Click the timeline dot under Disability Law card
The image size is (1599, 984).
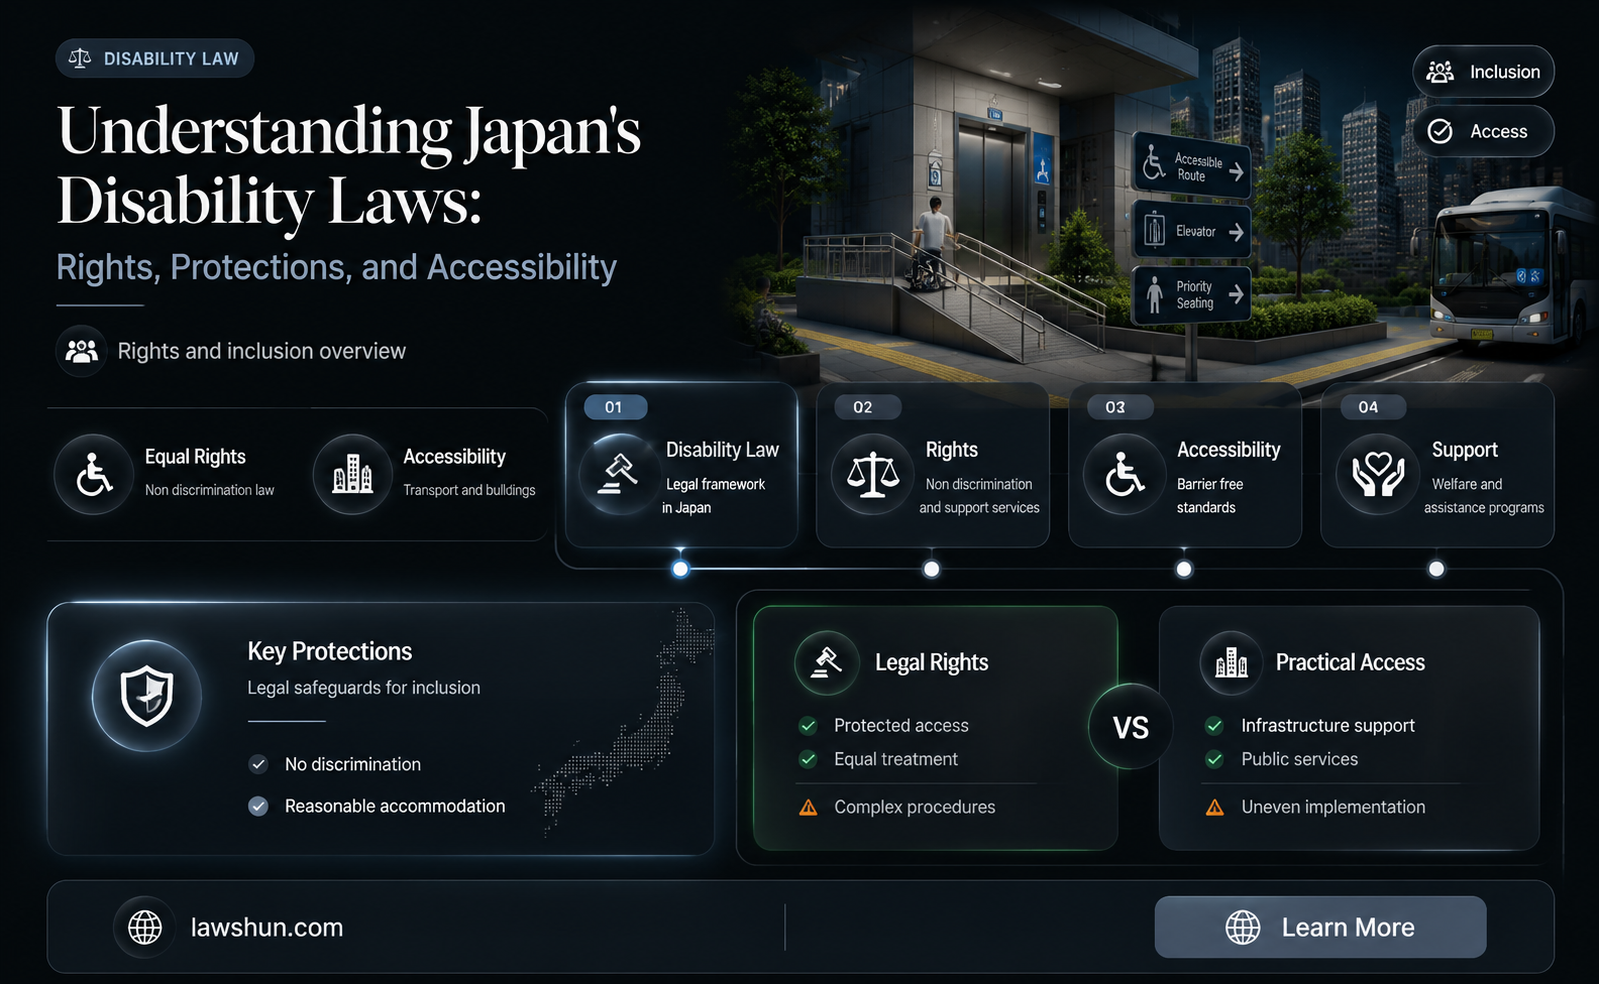coord(680,569)
